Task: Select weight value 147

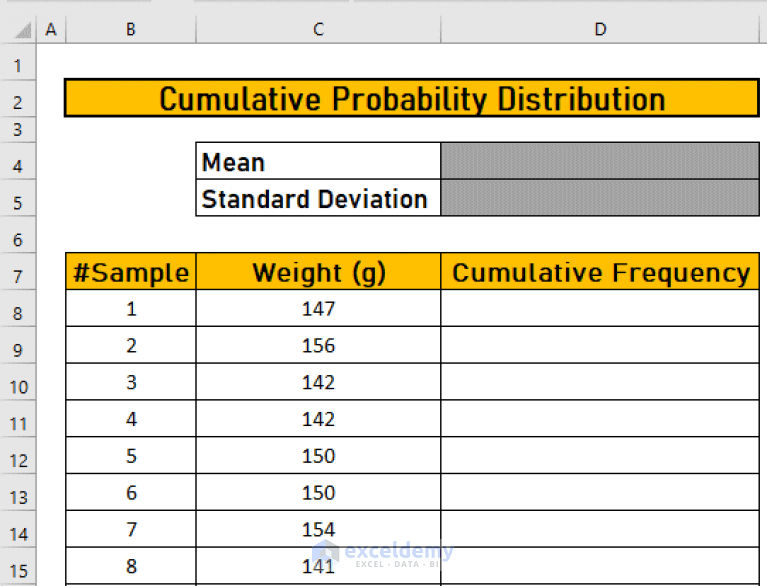Action: 318,308
